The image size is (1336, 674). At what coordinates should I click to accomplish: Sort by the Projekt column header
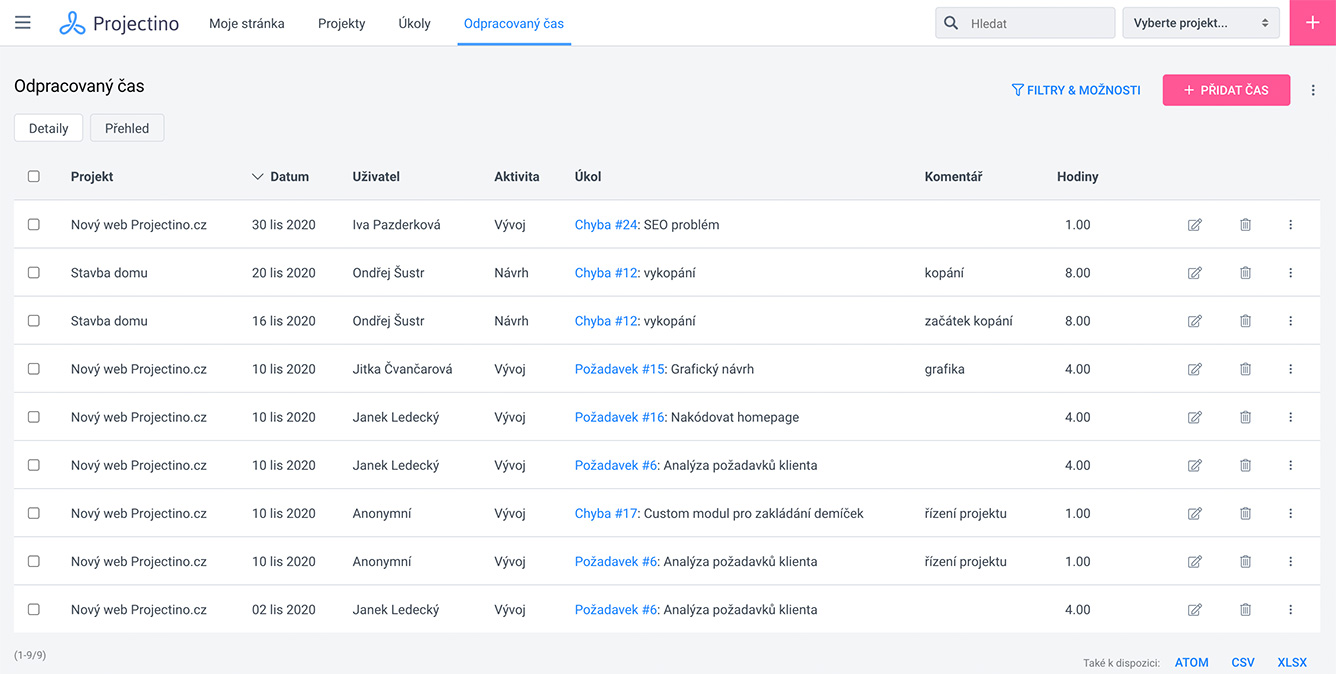92,177
